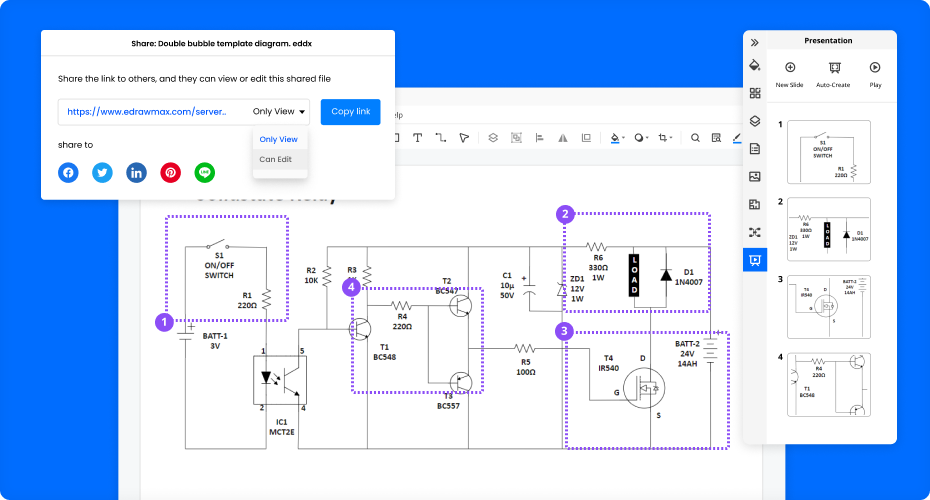Collapse the Presentation panel with double chevron

pos(755,42)
